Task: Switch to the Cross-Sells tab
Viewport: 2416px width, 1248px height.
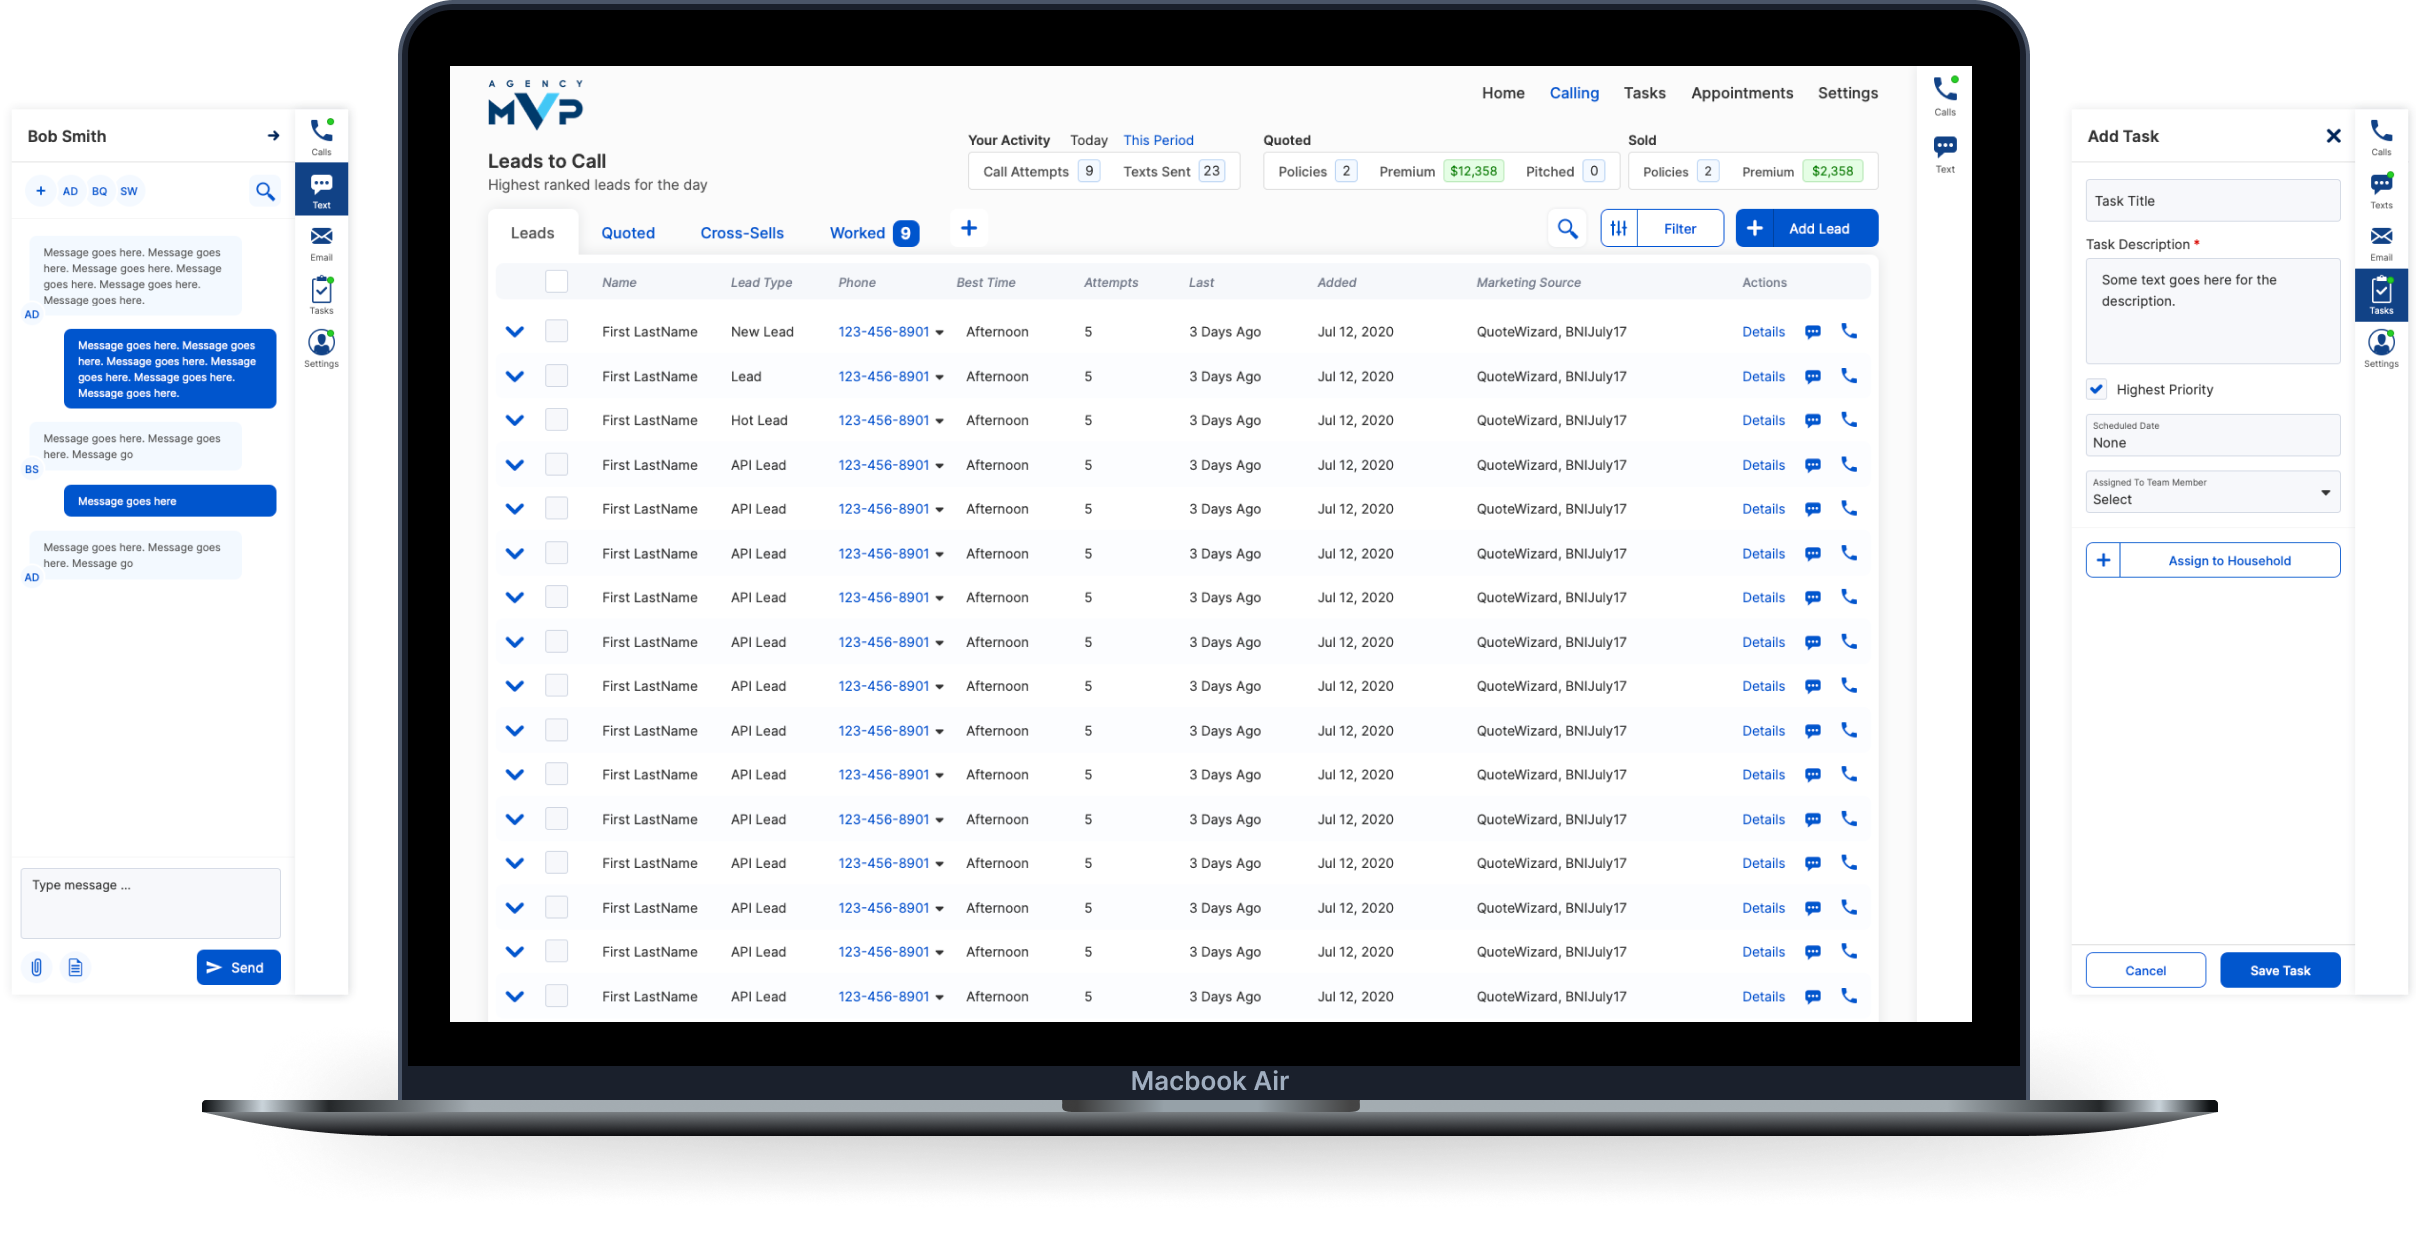Action: tap(741, 232)
